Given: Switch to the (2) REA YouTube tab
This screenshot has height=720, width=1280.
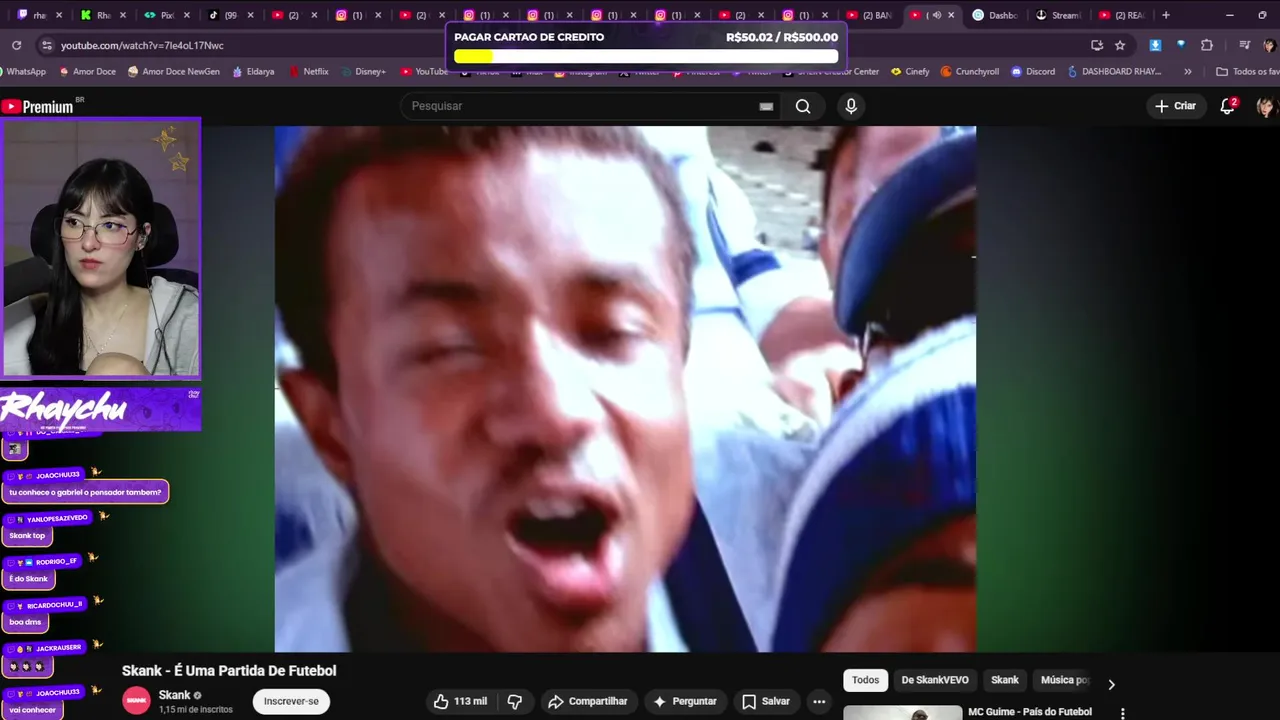Looking at the screenshot, I should [x=1122, y=15].
